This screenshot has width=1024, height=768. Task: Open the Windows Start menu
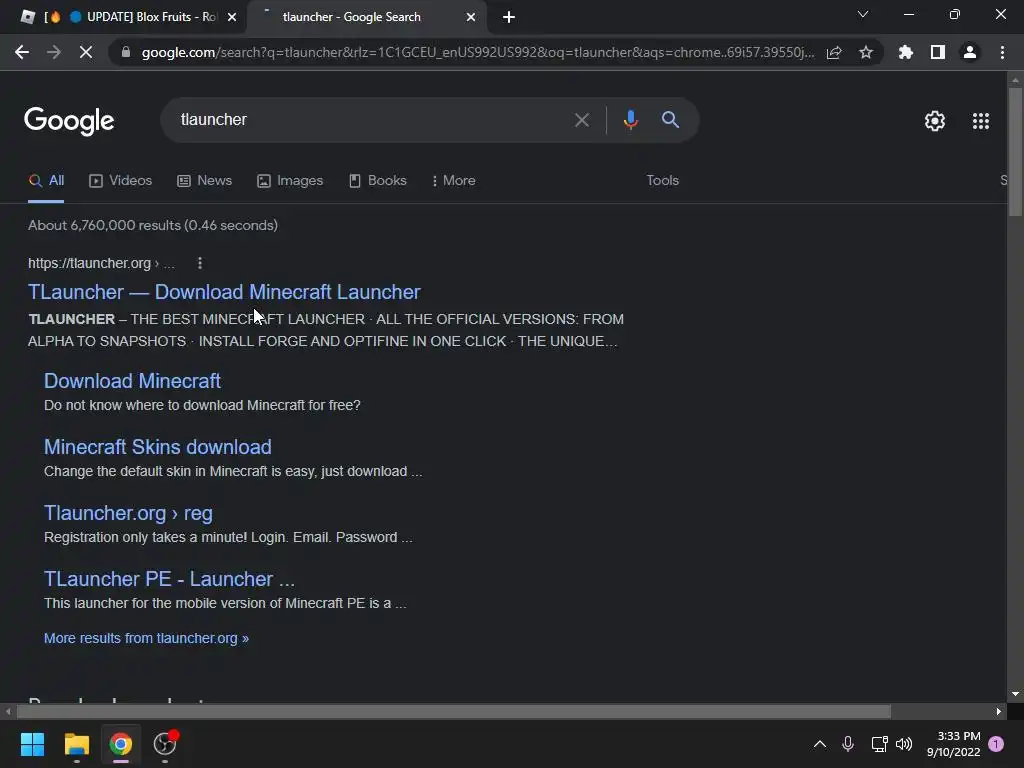pos(32,744)
